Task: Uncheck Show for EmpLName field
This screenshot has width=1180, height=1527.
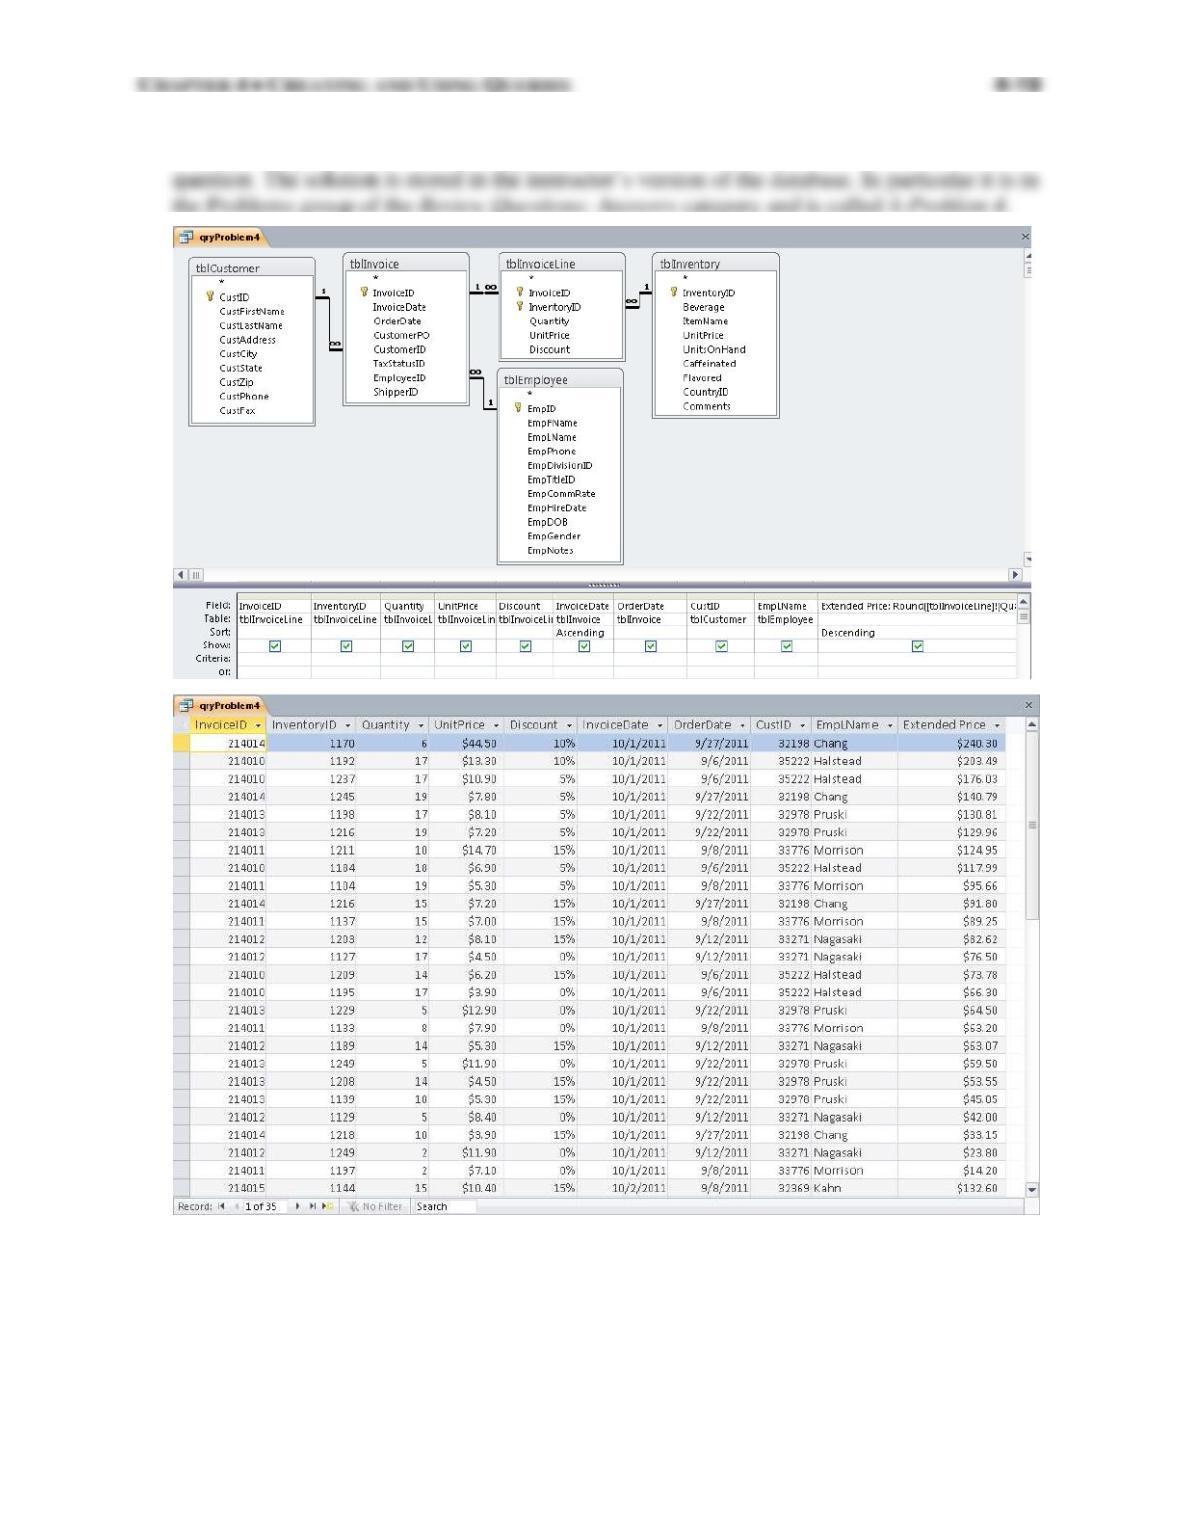Action: pos(786,646)
